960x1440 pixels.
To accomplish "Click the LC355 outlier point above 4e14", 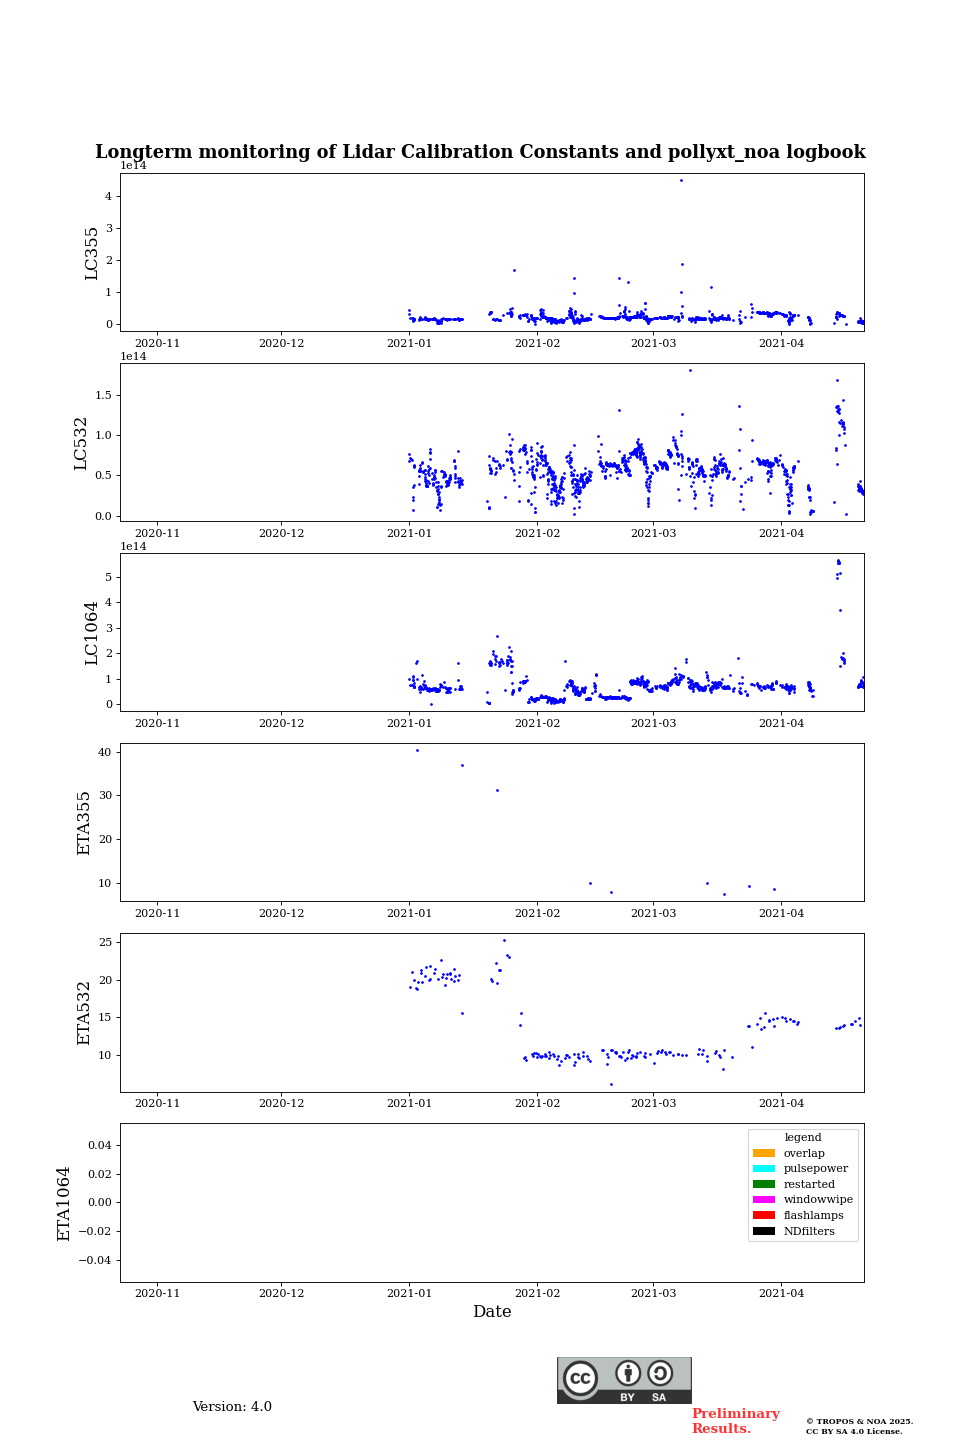I will pos(681,180).
